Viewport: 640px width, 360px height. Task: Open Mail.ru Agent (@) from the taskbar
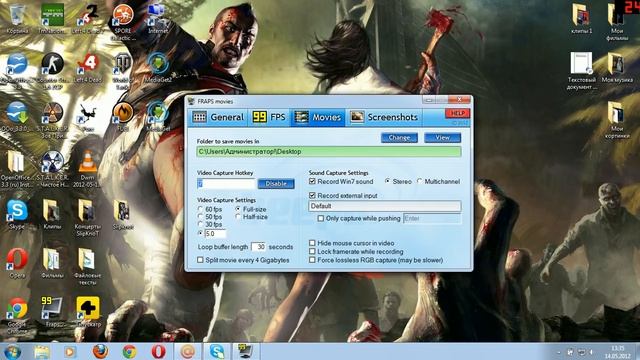(187, 351)
